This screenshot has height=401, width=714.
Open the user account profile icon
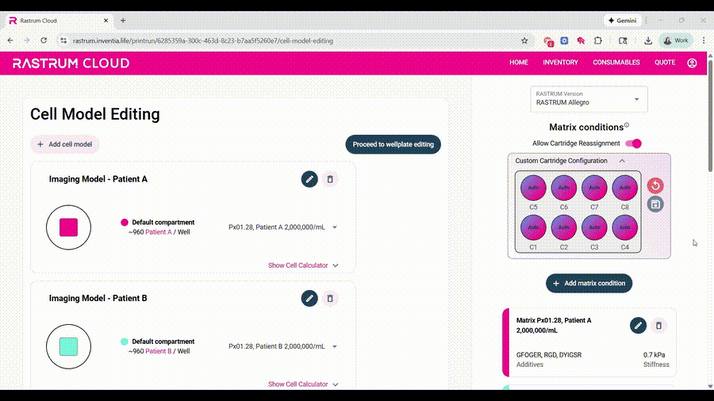(692, 63)
